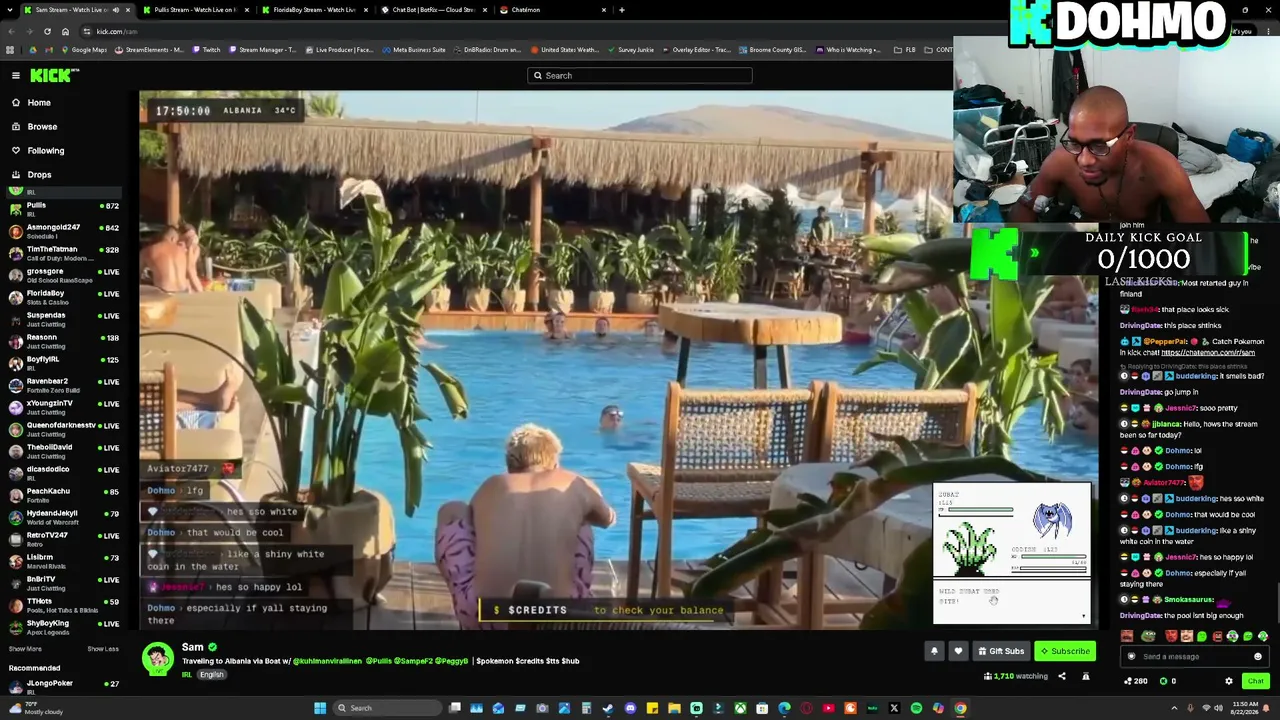Open the IRL category link
The height and width of the screenshot is (720, 1280).
(187, 675)
